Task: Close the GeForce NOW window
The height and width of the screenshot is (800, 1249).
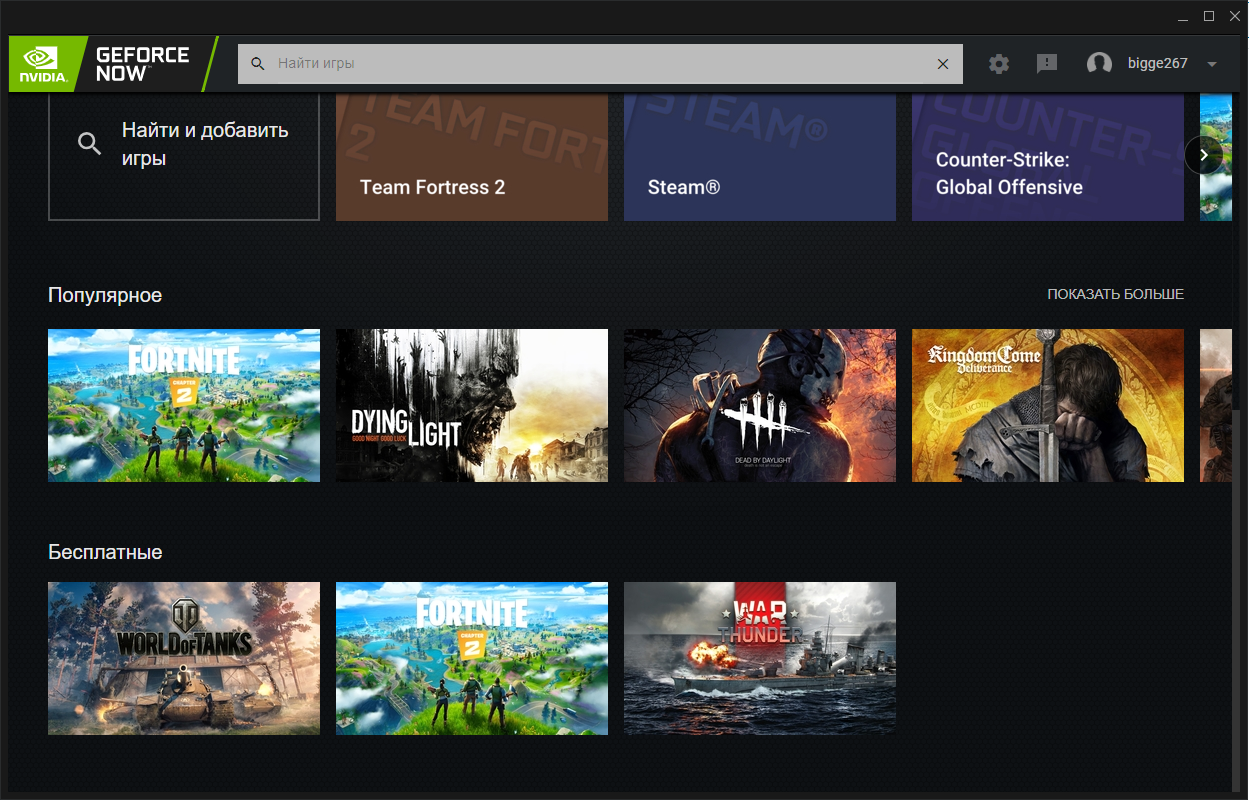Action: (1233, 16)
